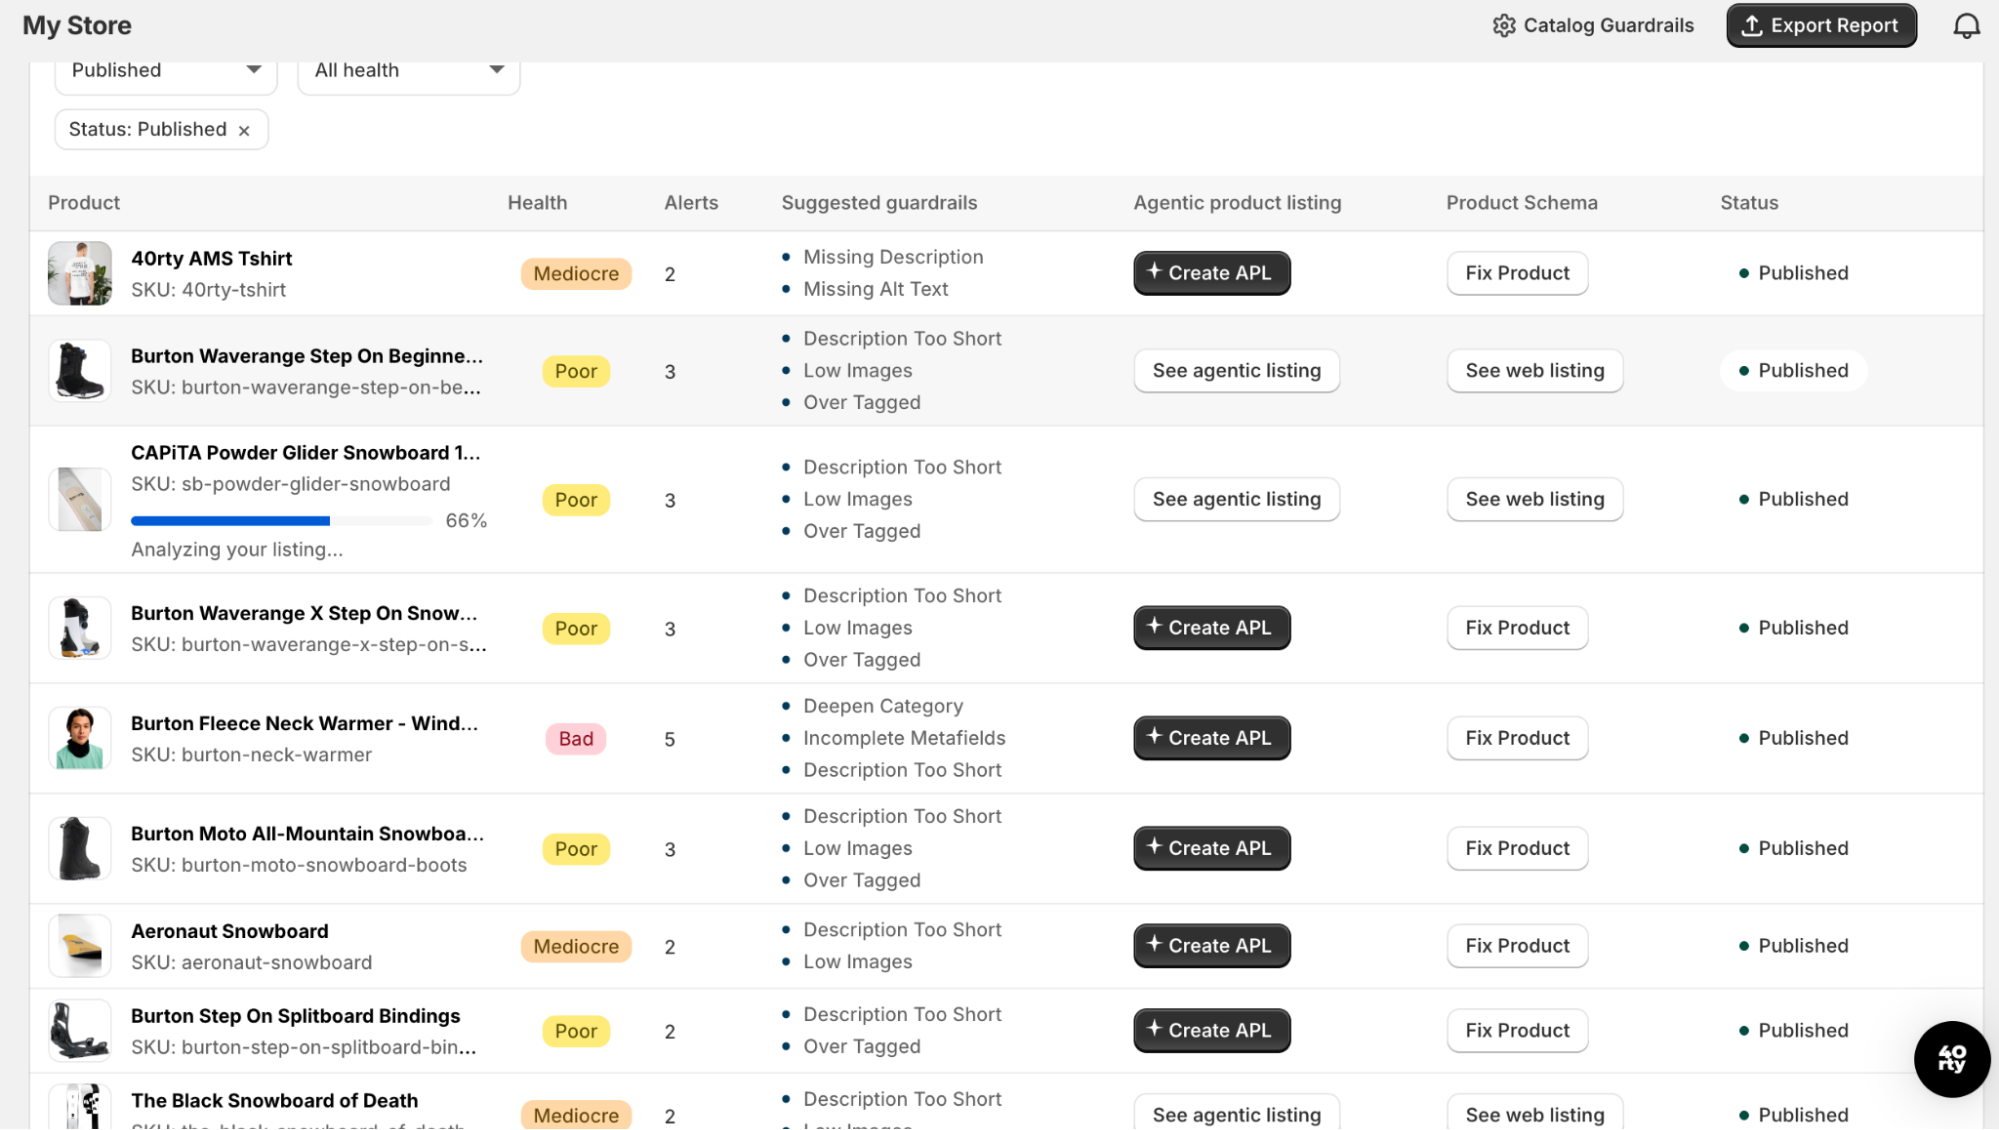
Task: Click the 66% progress value
Action: [466, 521]
